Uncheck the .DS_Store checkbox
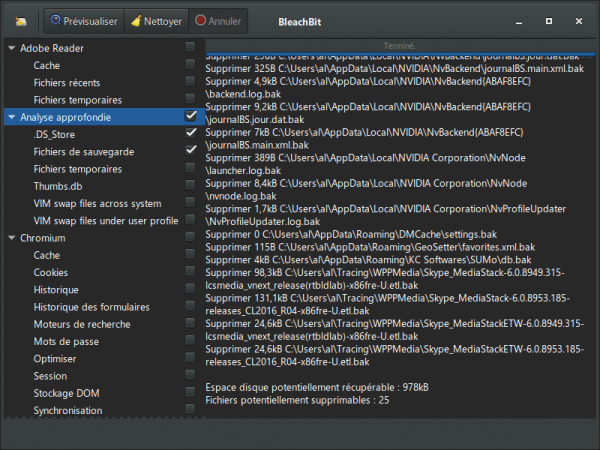 point(190,133)
